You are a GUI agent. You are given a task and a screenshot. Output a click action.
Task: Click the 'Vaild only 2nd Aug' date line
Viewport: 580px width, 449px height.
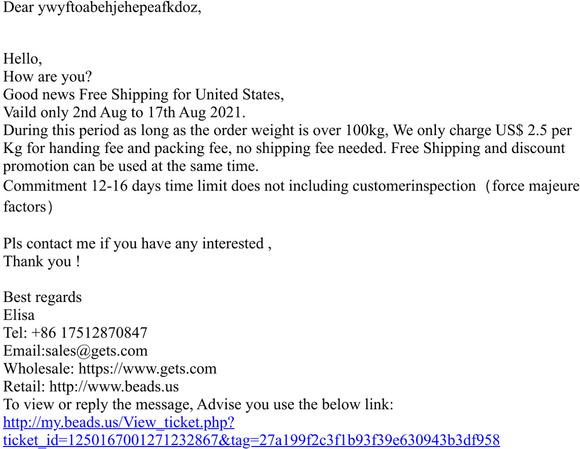(x=124, y=112)
